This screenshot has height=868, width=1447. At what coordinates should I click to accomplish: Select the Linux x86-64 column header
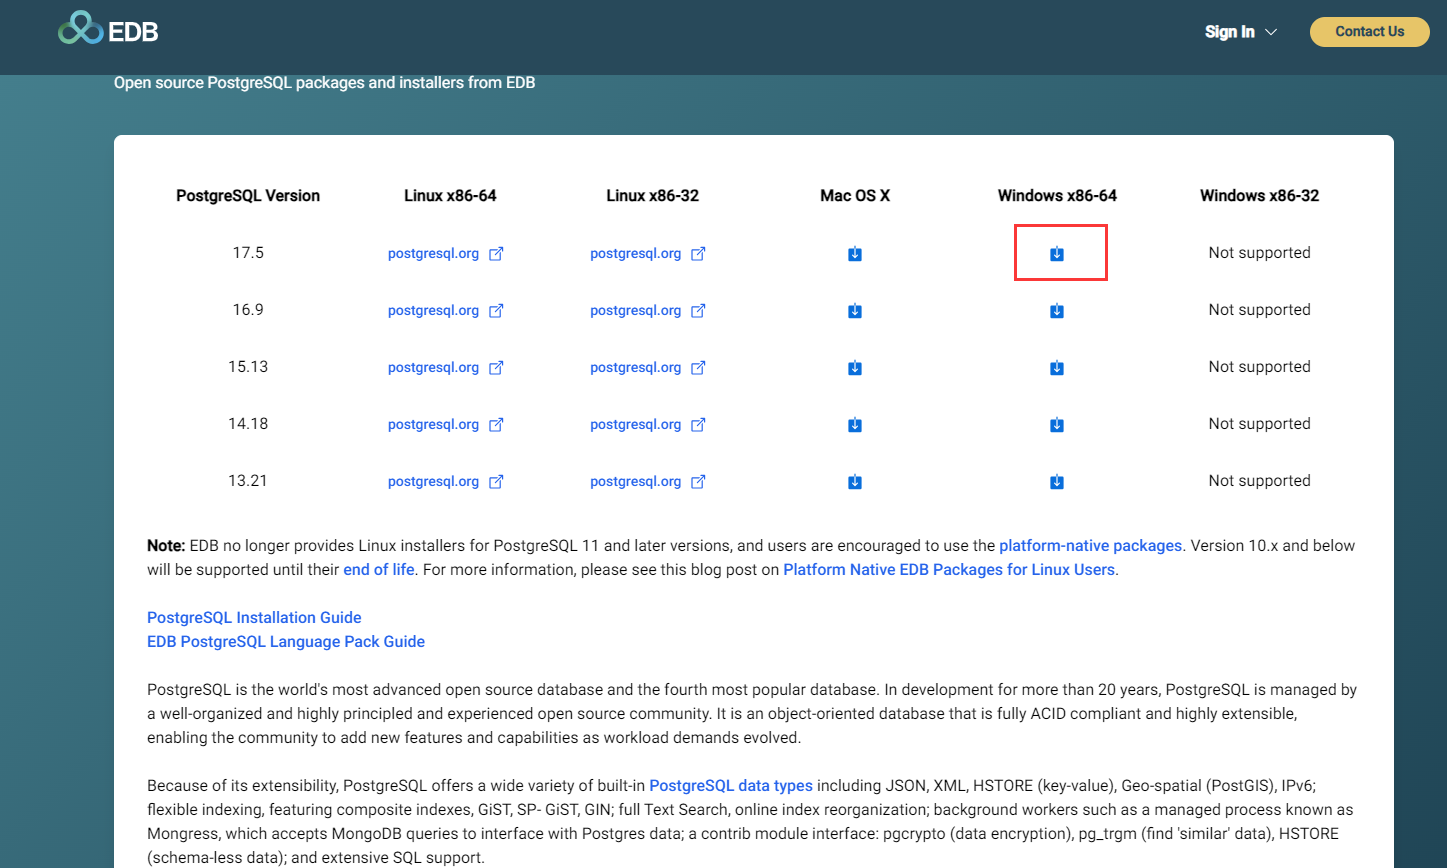coord(450,196)
